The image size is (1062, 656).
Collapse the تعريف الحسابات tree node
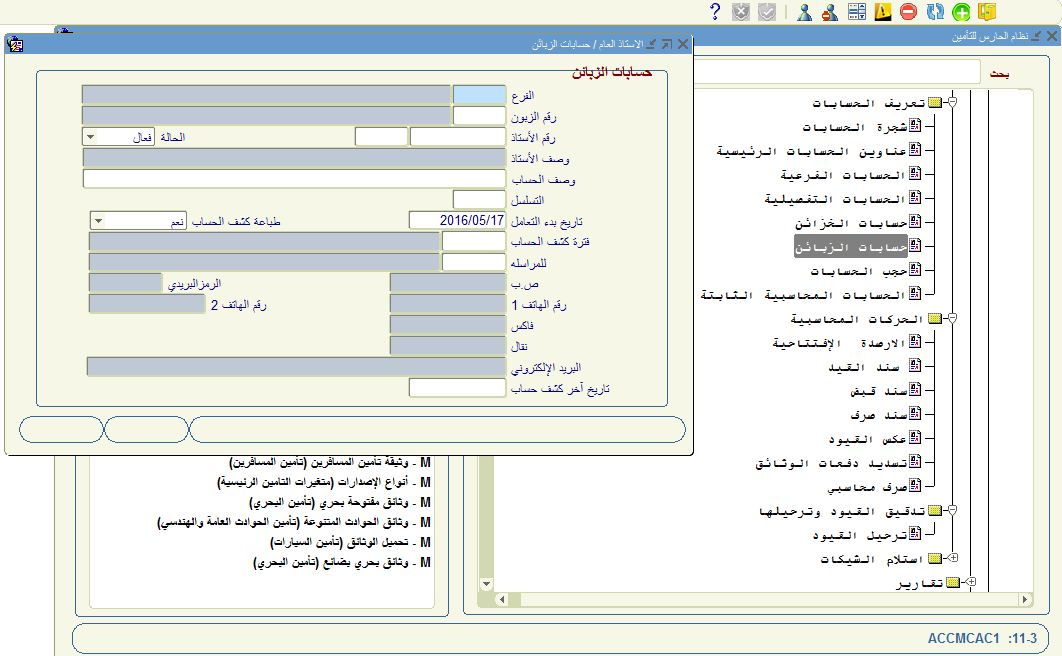[953, 103]
